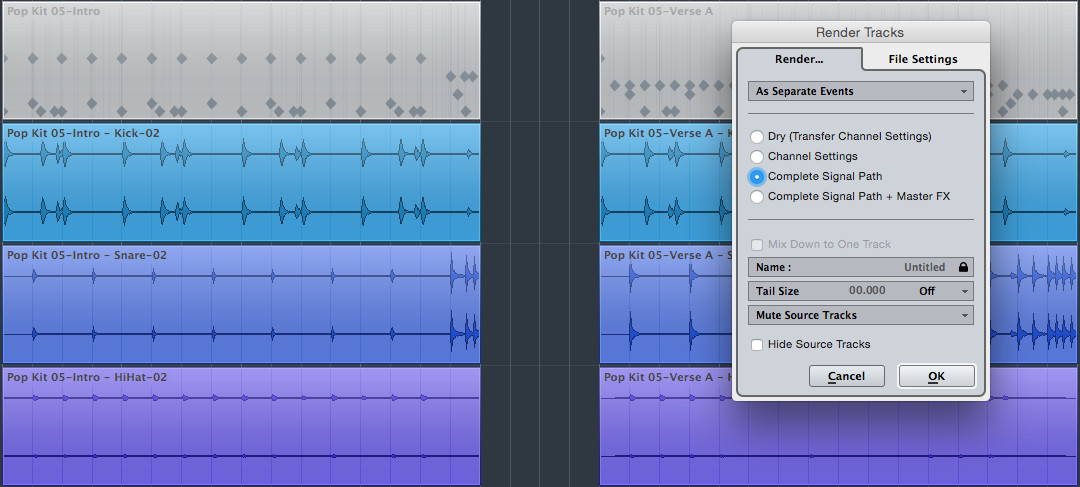This screenshot has width=1080, height=487.
Task: Select the Pop Kit 05-Verse A MIDI event
Action: point(665,61)
